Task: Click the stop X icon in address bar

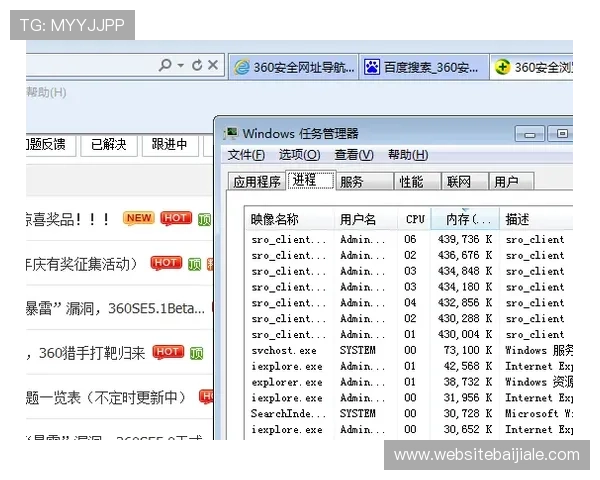Action: click(x=213, y=65)
